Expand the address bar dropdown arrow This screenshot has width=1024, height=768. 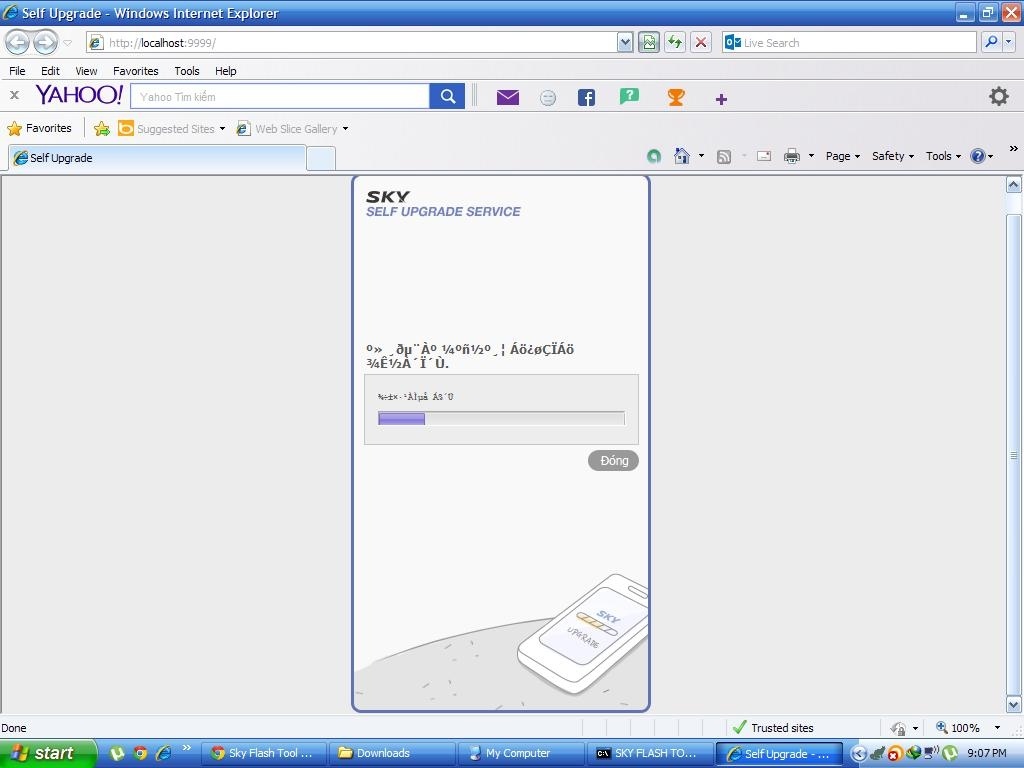click(x=625, y=42)
